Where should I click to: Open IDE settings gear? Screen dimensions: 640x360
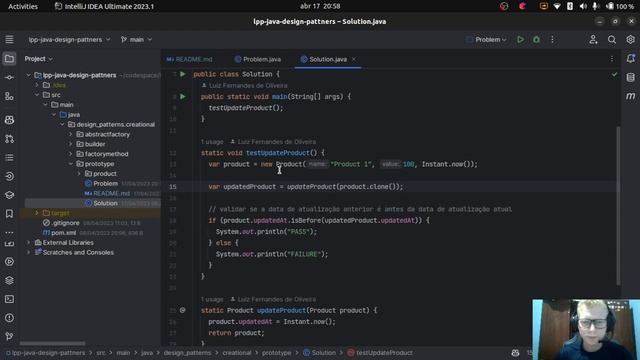click(x=630, y=40)
